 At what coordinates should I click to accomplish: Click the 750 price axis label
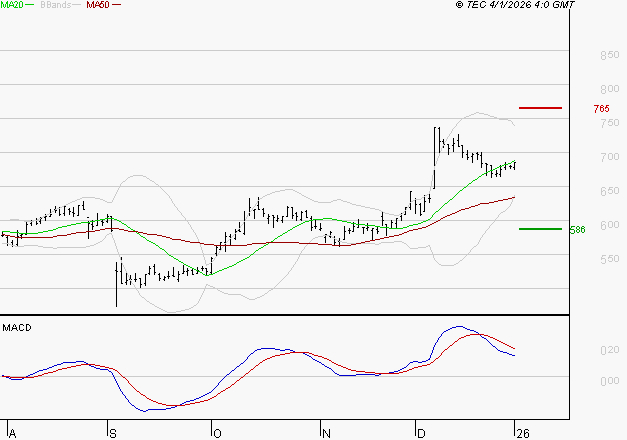pos(610,123)
